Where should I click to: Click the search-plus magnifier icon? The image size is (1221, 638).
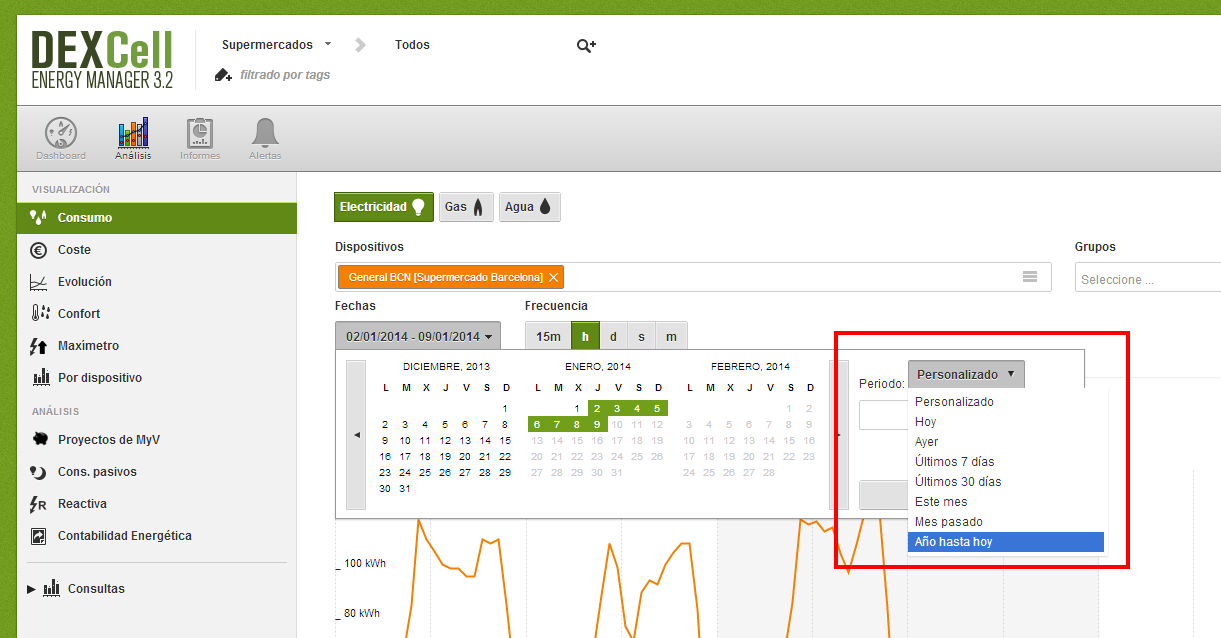586,45
